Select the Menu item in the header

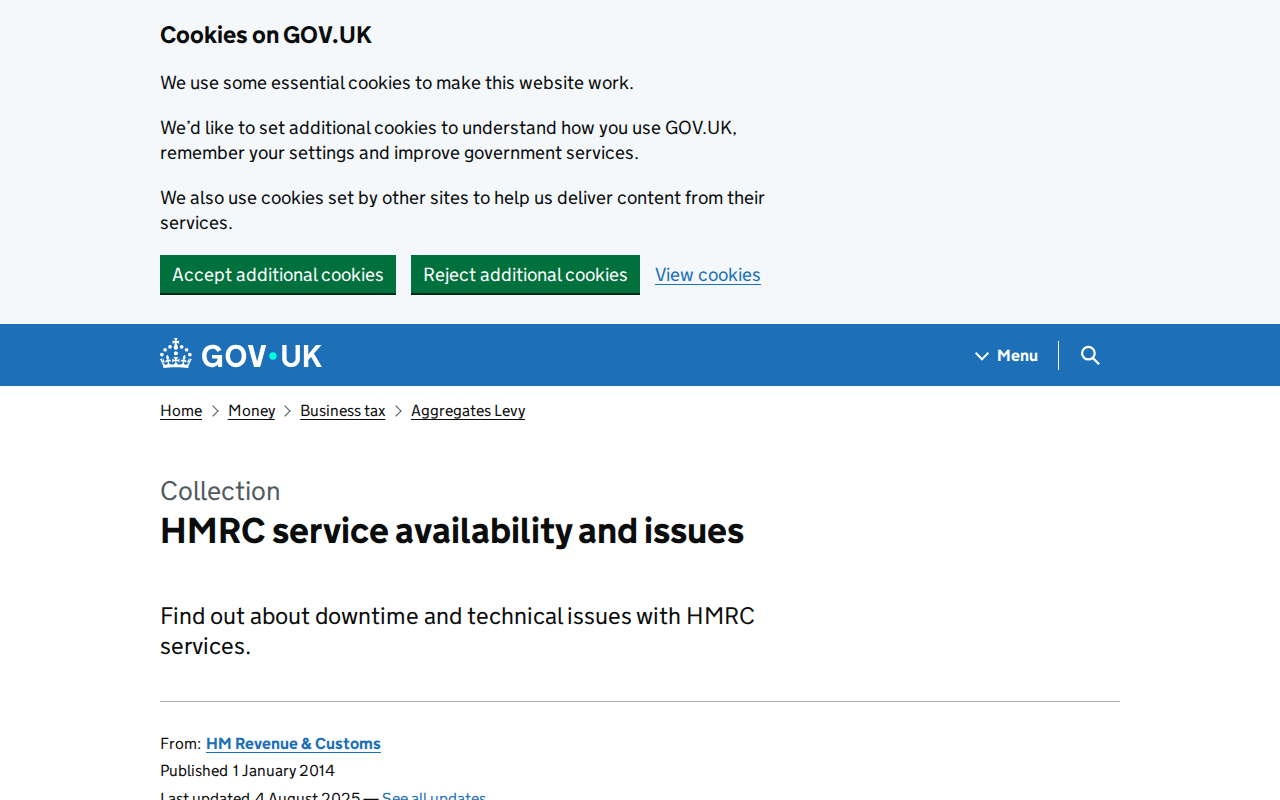pyautogui.click(x=1016, y=355)
